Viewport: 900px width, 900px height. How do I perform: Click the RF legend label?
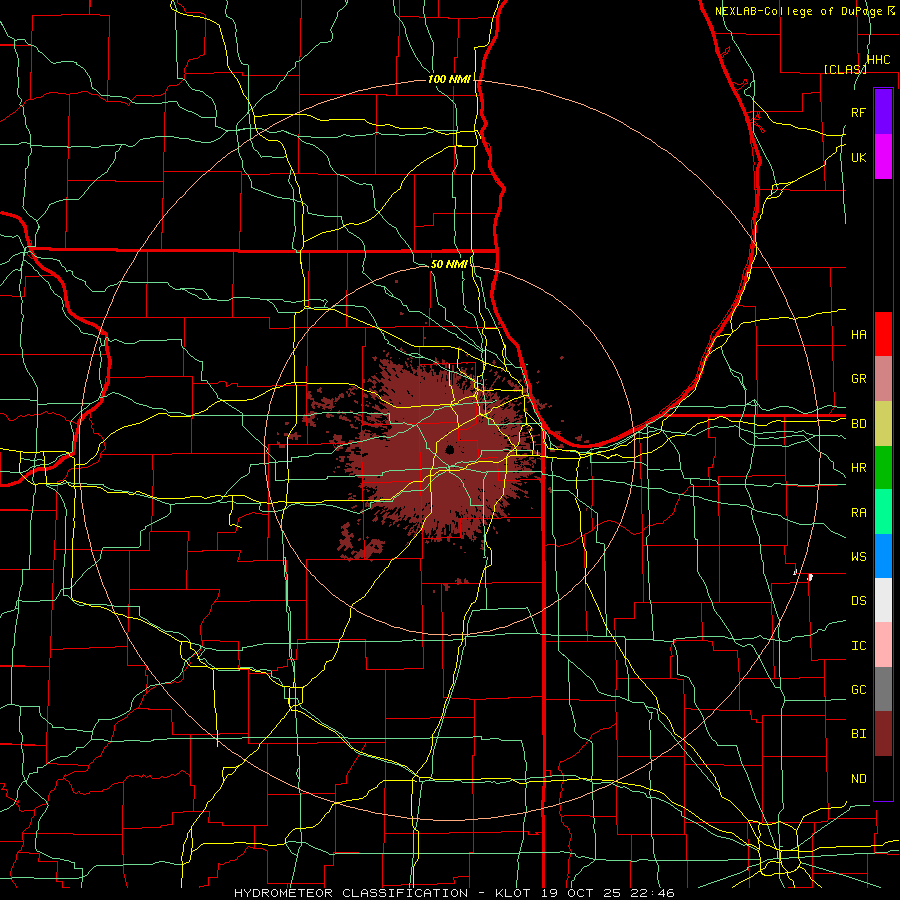point(858,112)
